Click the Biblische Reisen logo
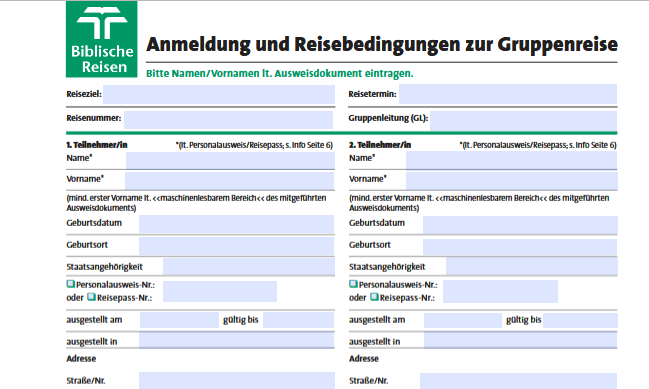649x389 pixels. pos(101,39)
